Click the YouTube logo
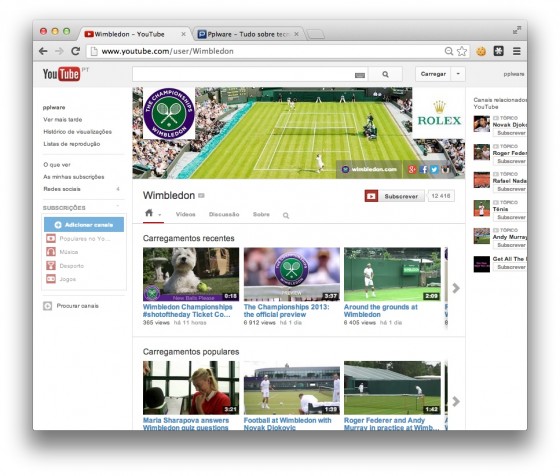 pyautogui.click(x=61, y=74)
